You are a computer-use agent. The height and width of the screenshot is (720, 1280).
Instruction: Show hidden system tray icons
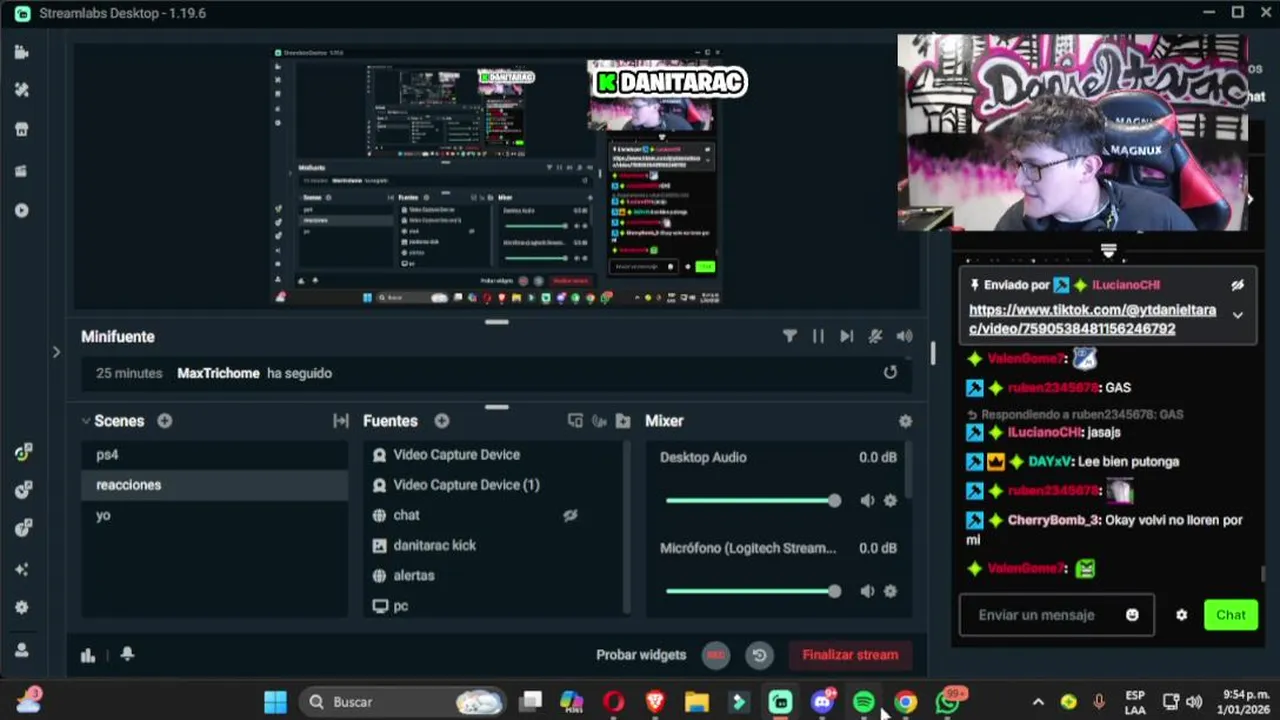click(x=1038, y=702)
